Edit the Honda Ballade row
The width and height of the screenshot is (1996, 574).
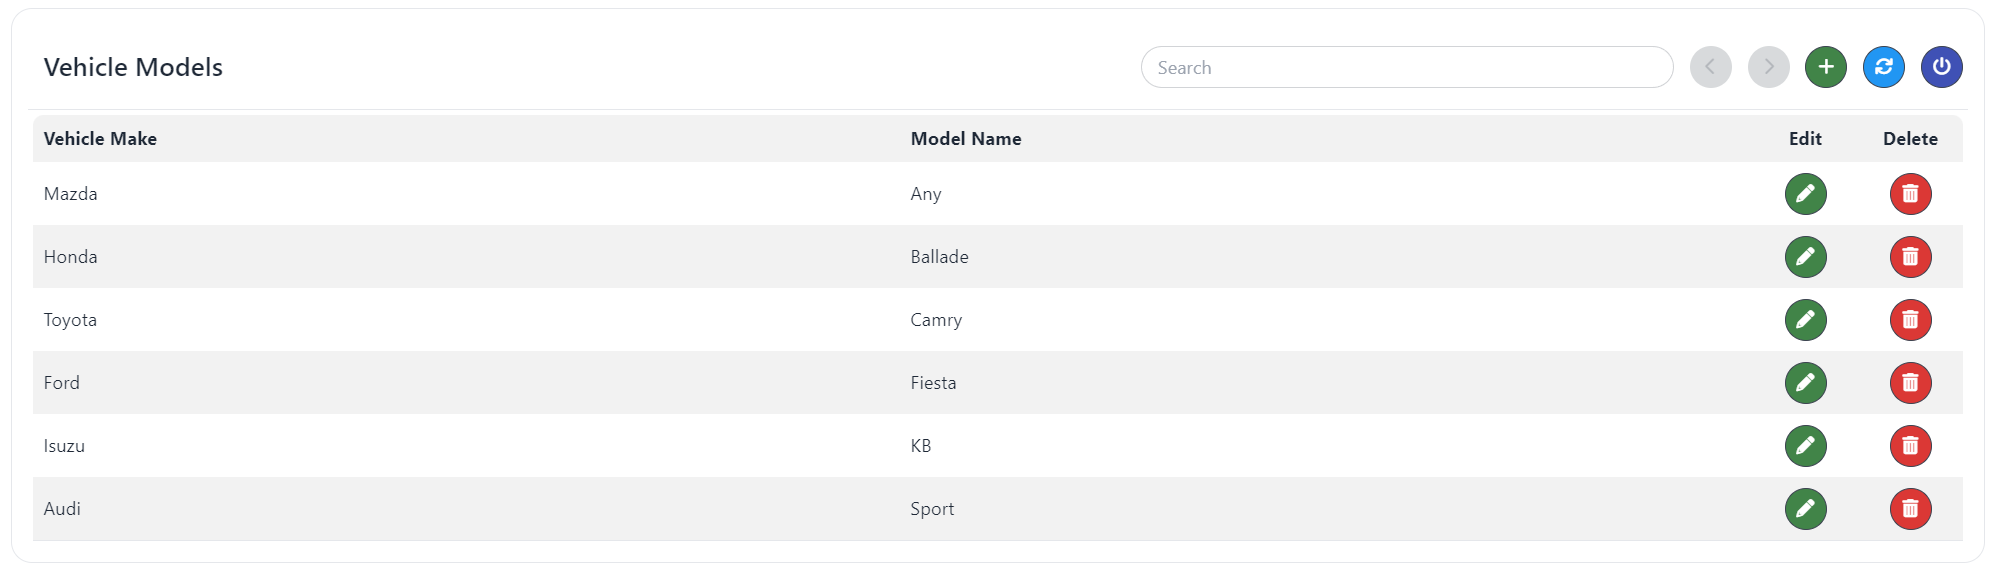click(1805, 257)
